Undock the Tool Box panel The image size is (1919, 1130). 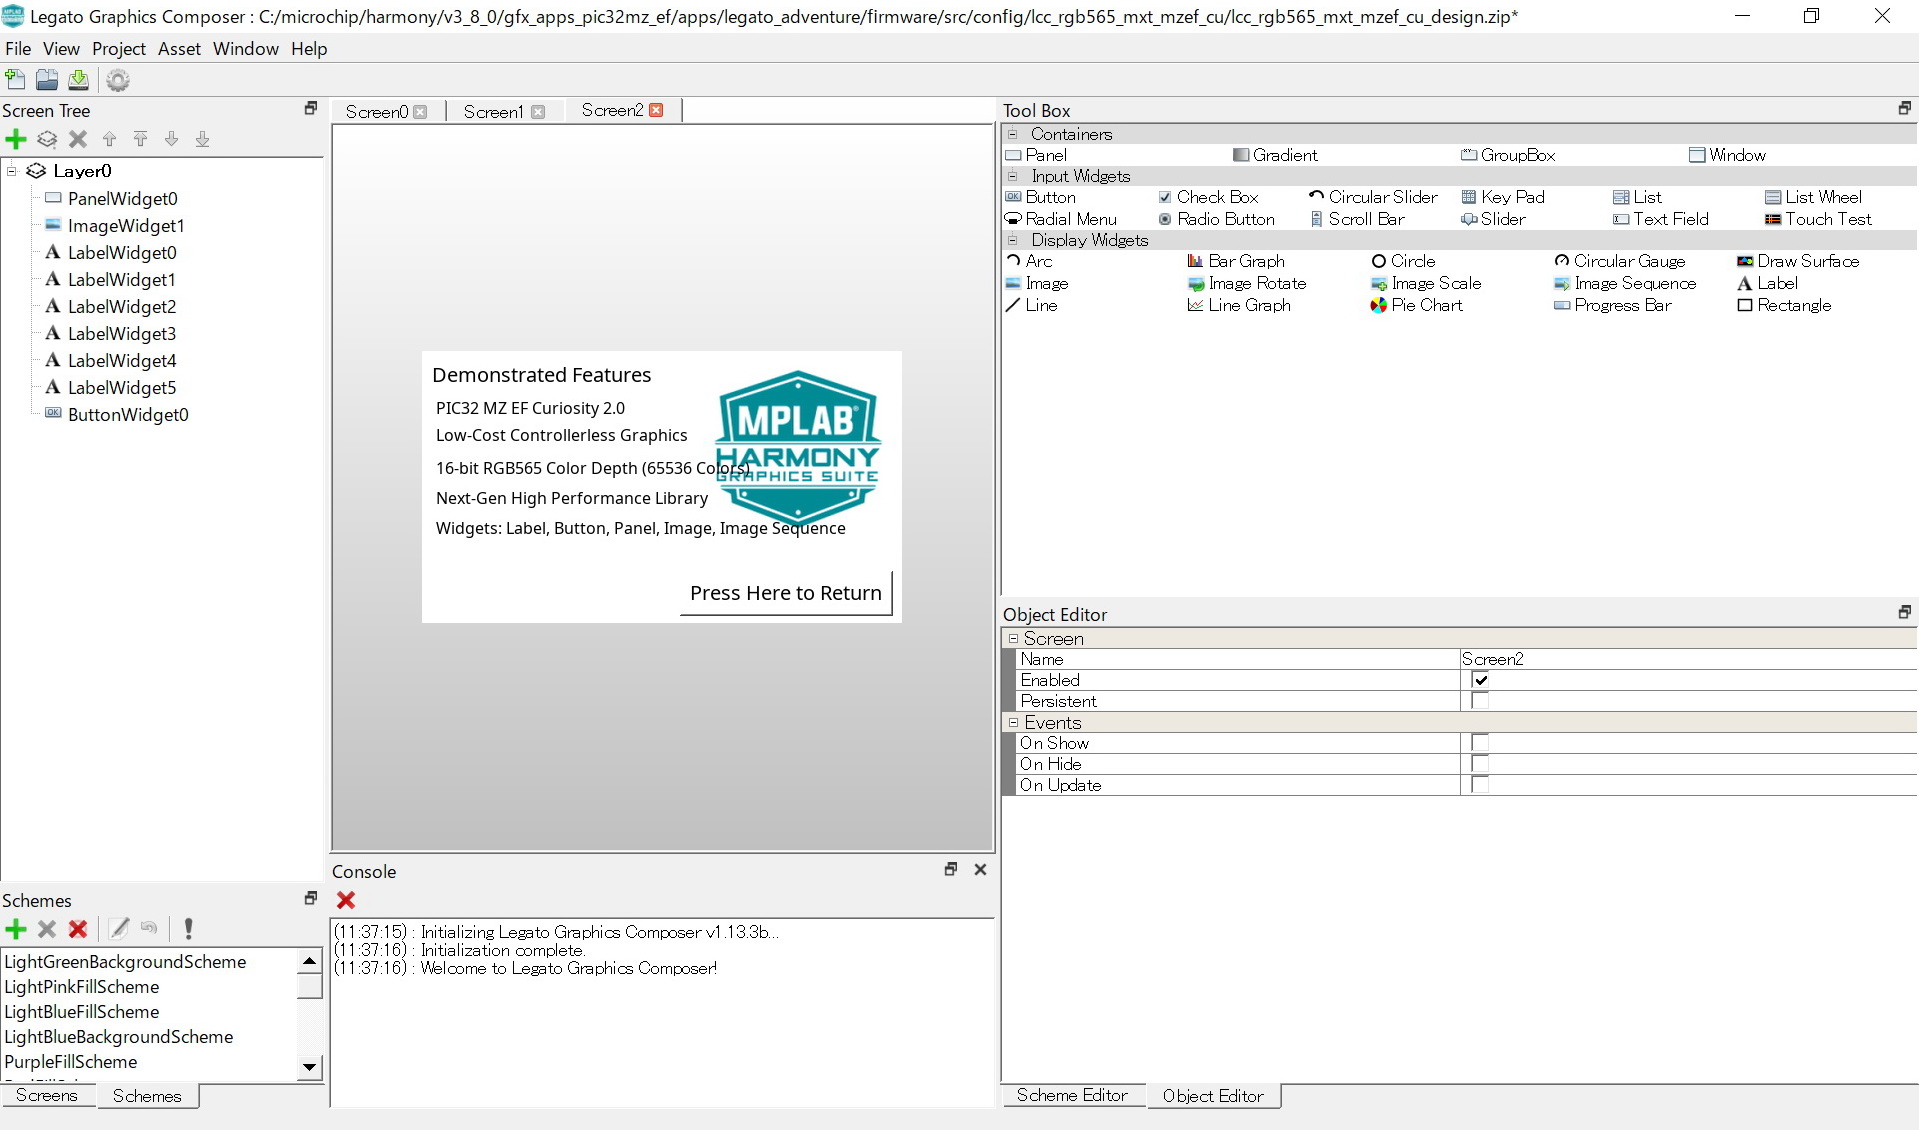tap(1904, 109)
